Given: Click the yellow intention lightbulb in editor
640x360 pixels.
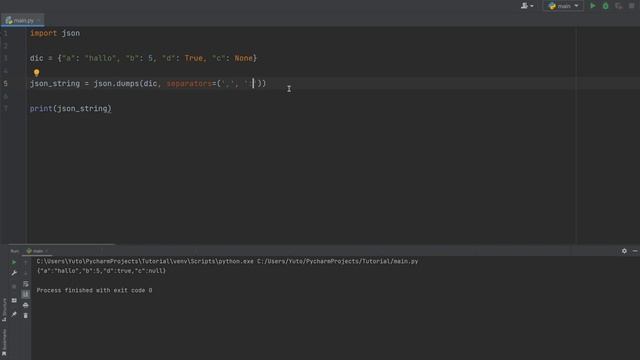Looking at the screenshot, I should click(x=36, y=73).
